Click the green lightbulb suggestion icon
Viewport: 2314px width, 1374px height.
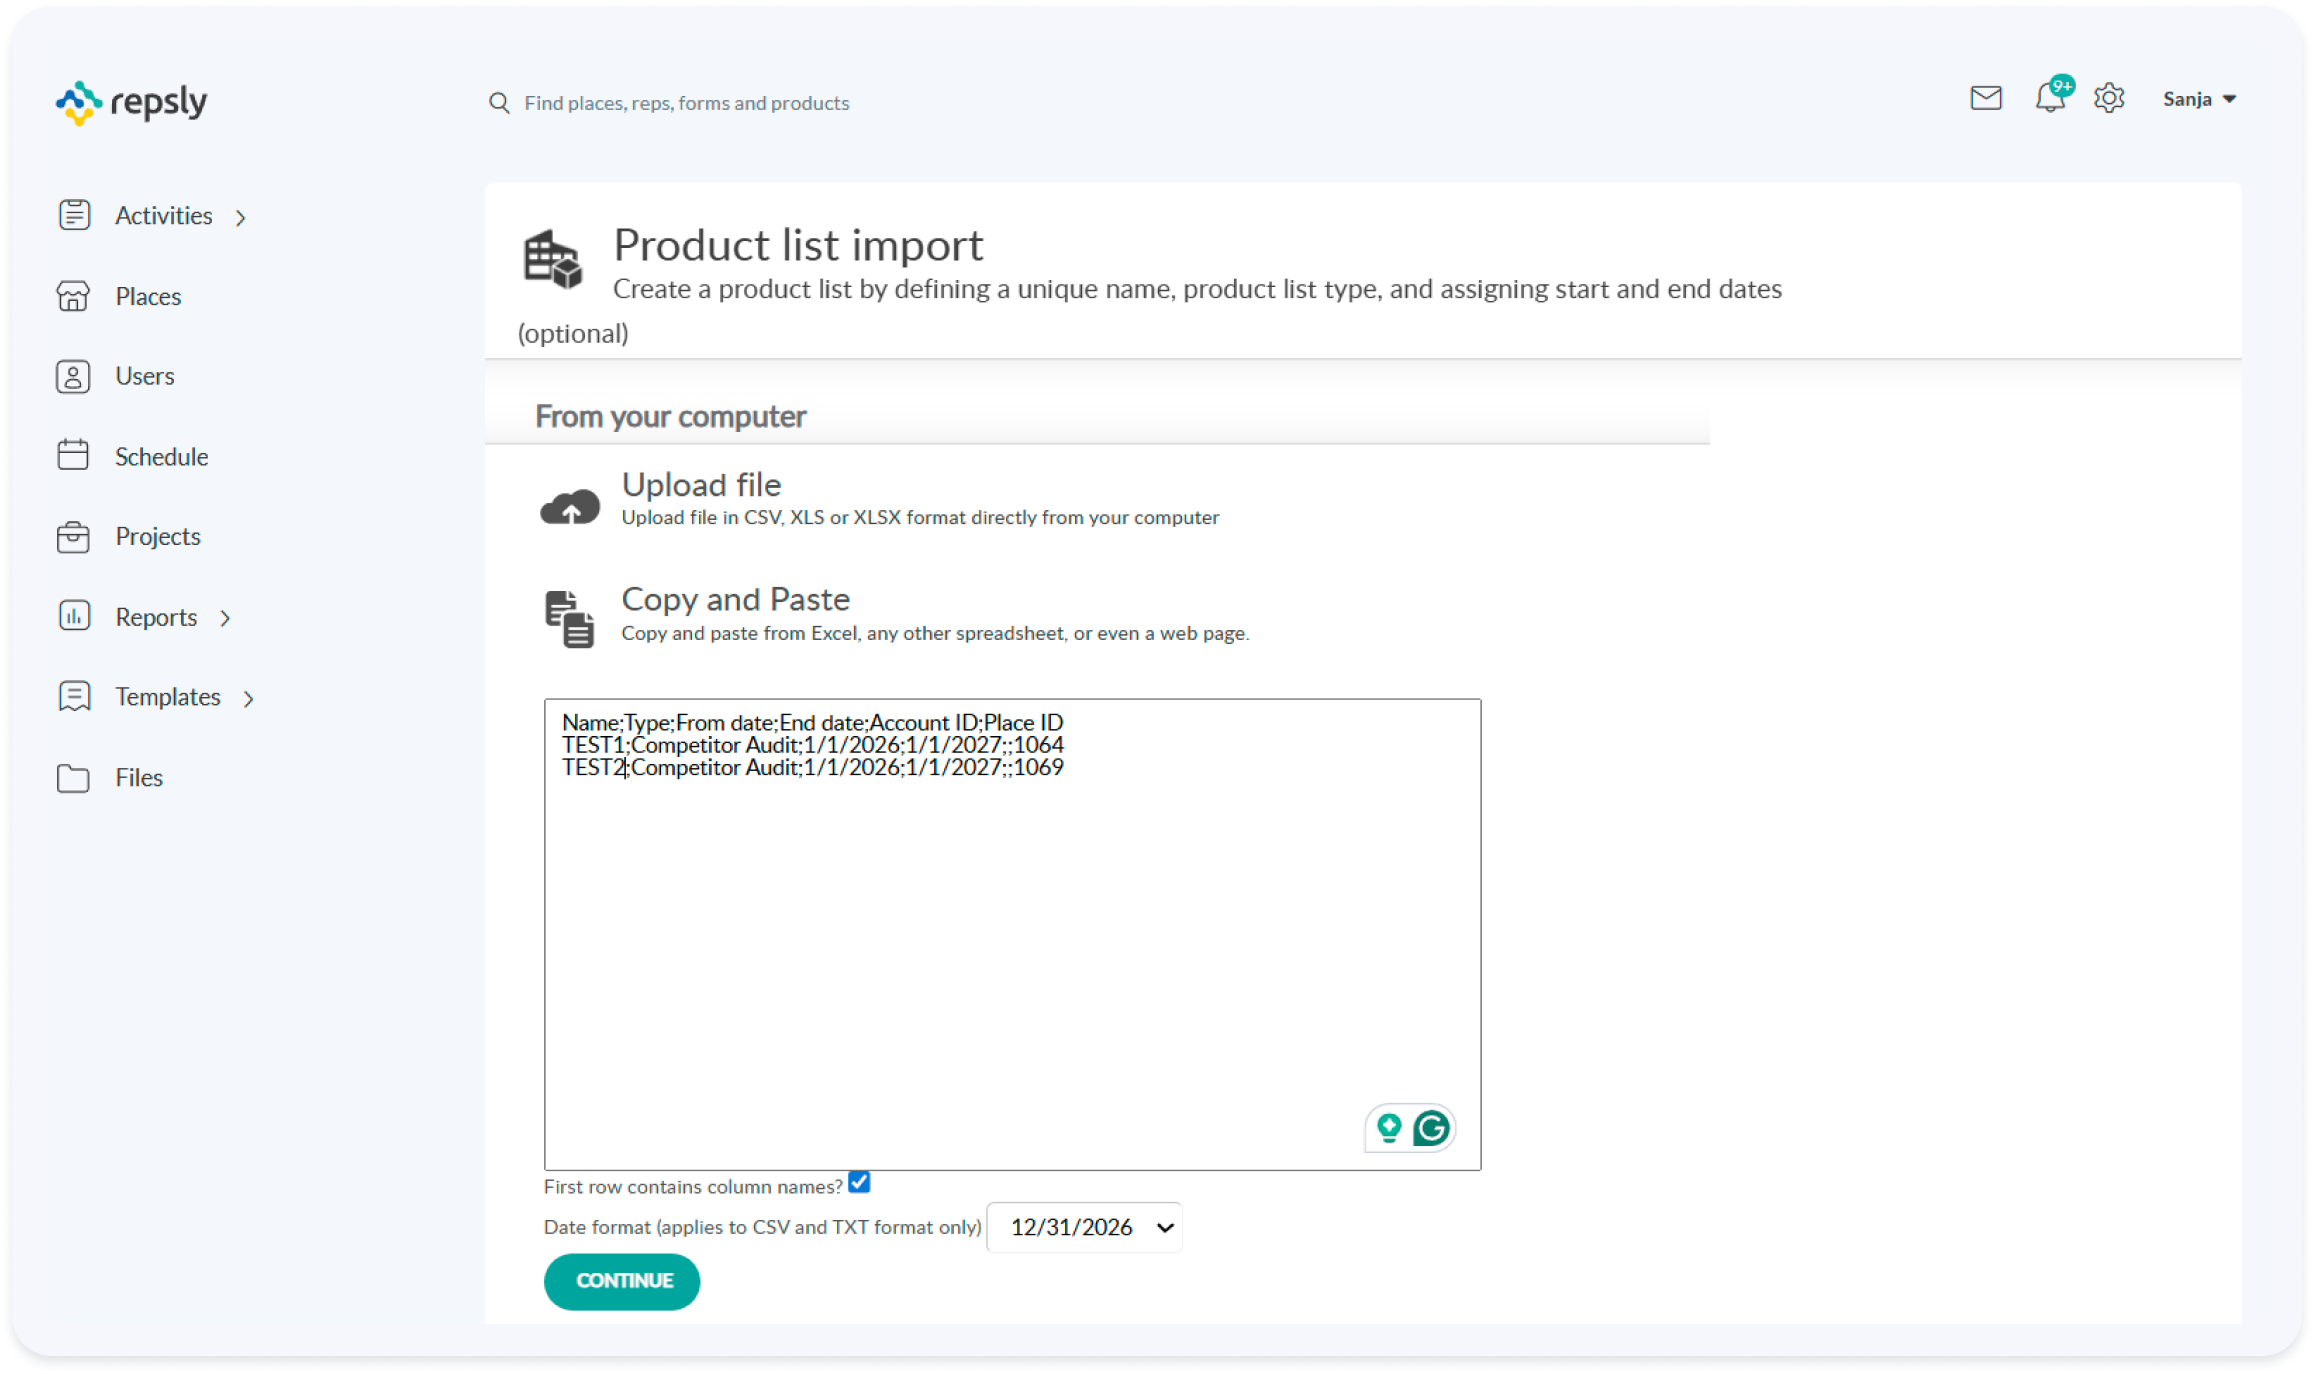tap(1389, 1128)
